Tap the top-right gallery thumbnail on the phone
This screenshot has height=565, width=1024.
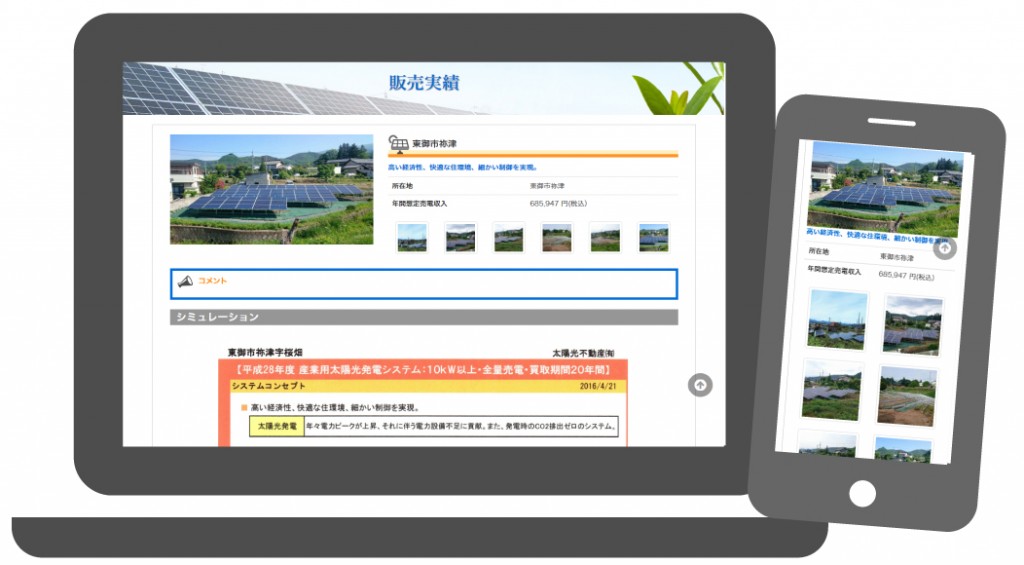[912, 324]
